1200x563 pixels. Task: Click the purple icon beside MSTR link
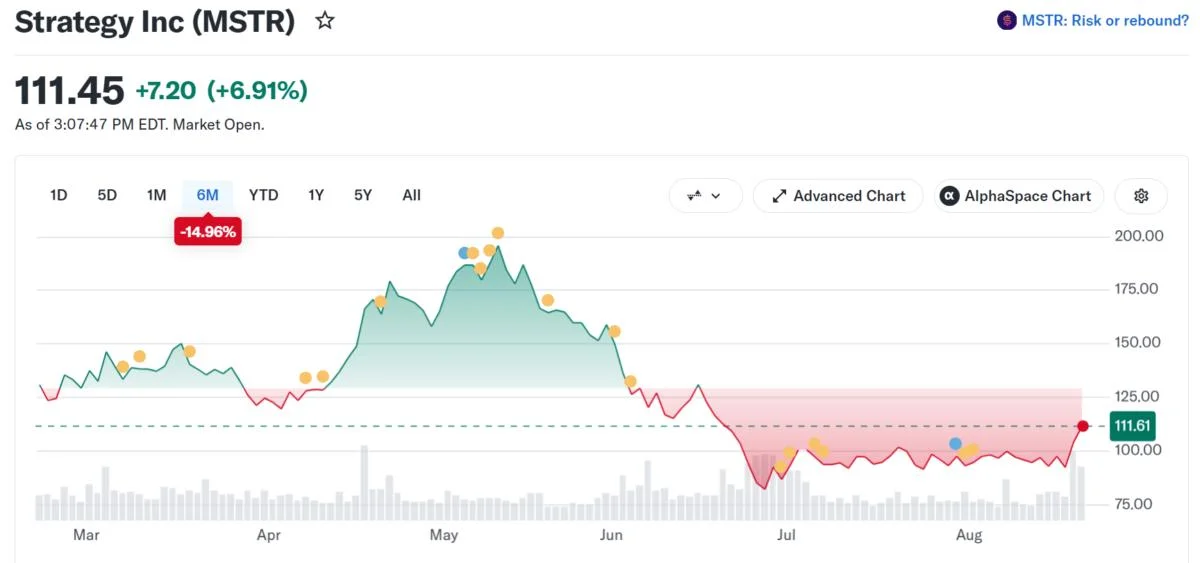pyautogui.click(x=1006, y=20)
